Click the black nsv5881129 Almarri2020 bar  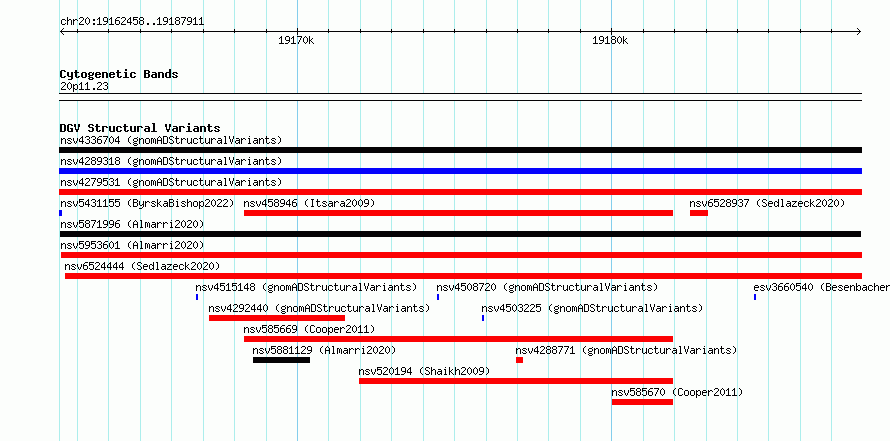point(282,360)
